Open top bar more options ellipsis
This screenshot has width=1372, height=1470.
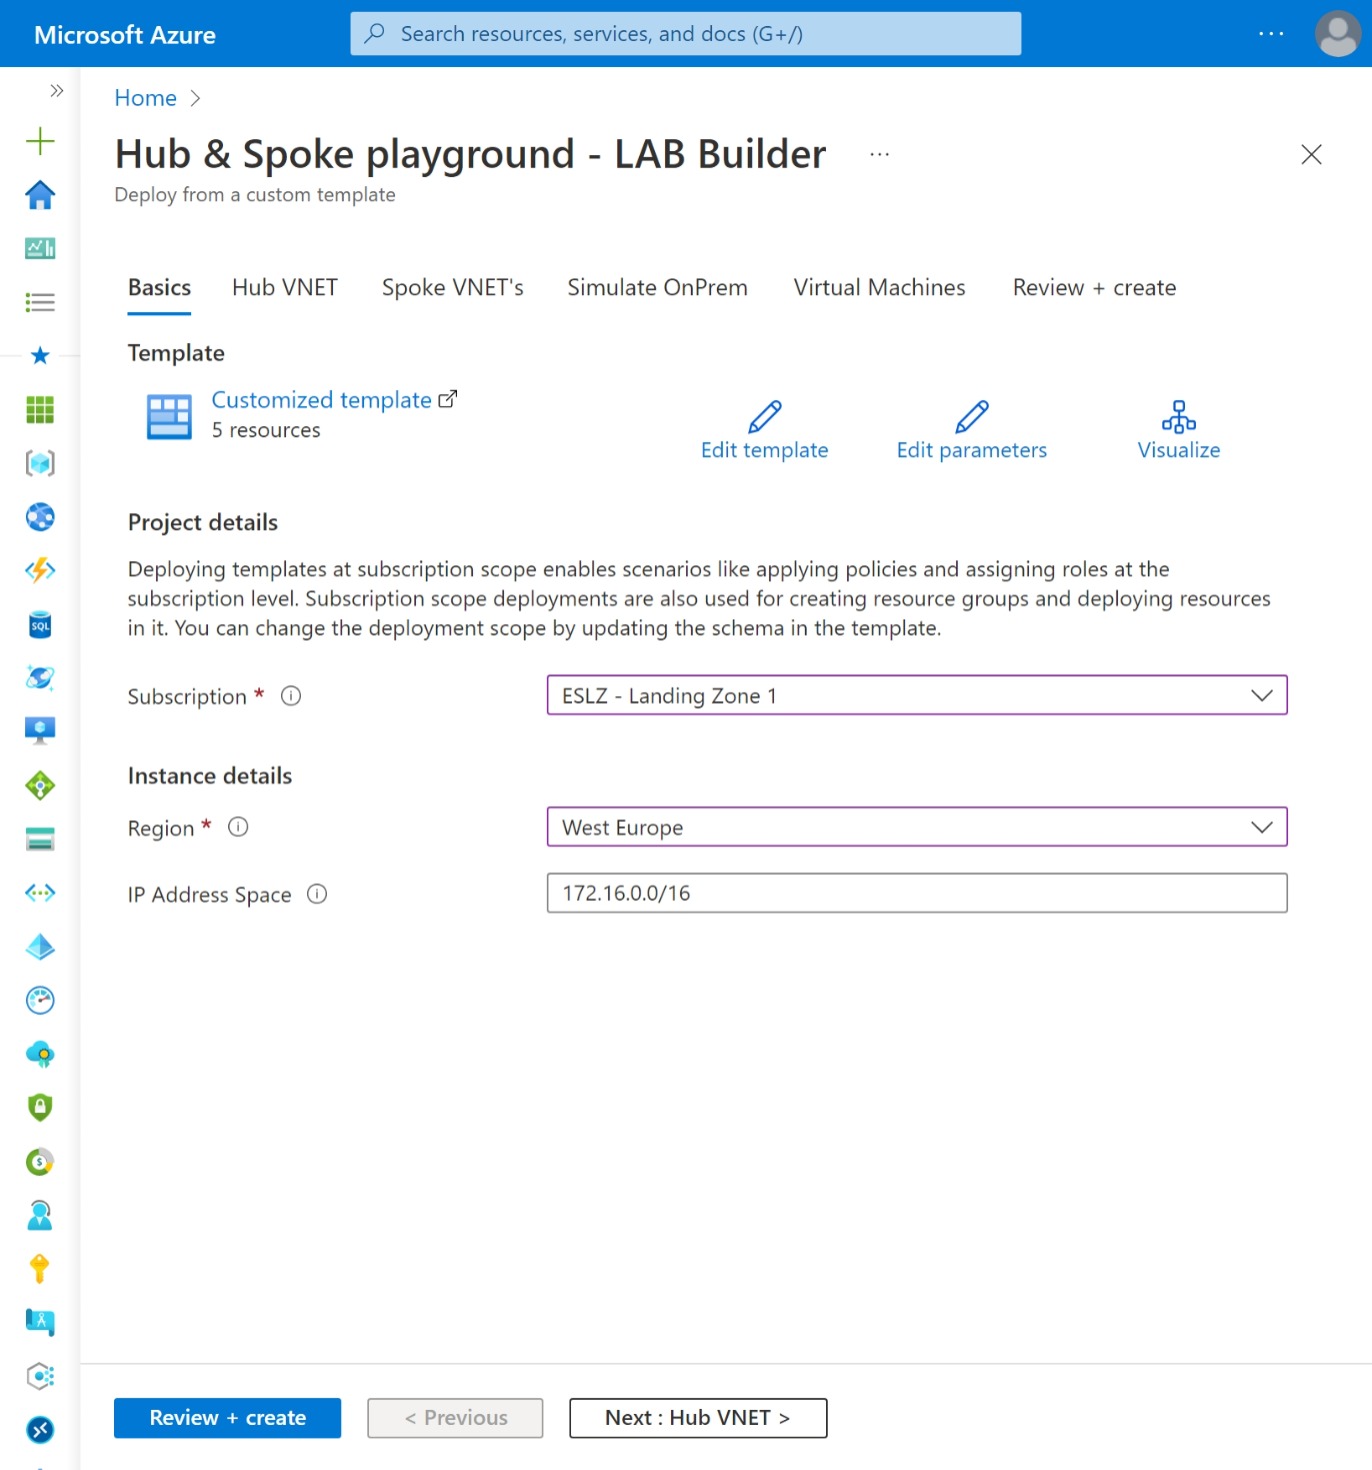1271,34
